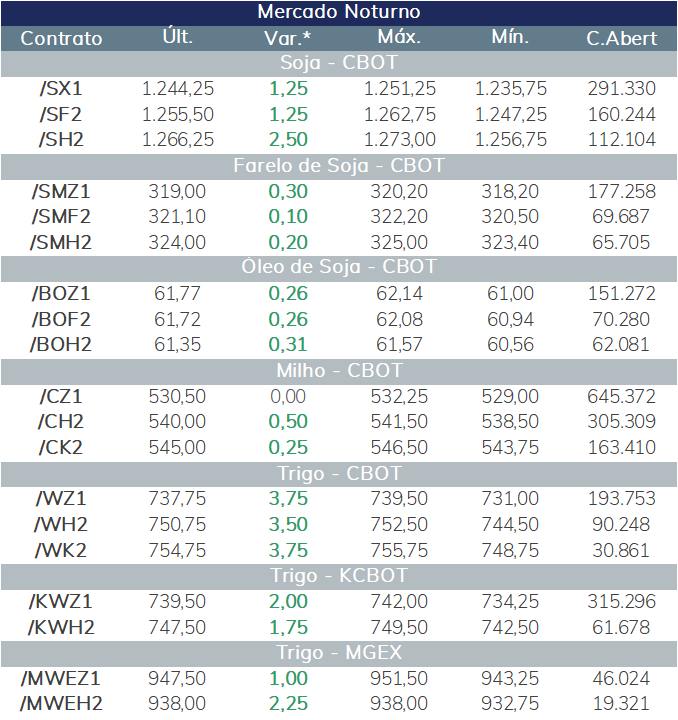
Task: Select the Contrato column header
Action: (x=61, y=39)
